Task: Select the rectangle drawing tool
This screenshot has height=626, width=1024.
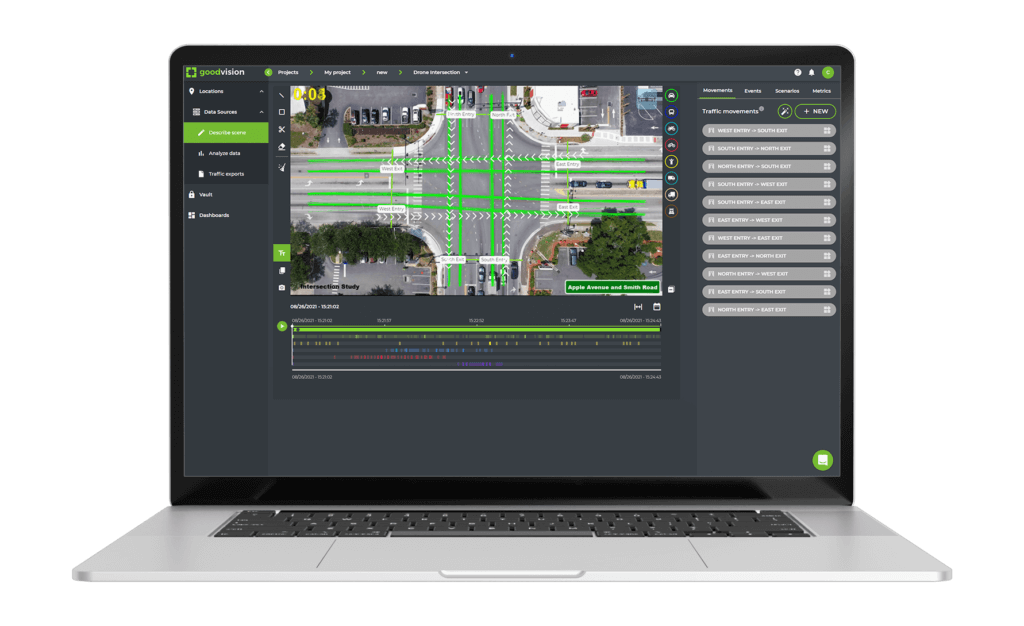Action: (281, 112)
